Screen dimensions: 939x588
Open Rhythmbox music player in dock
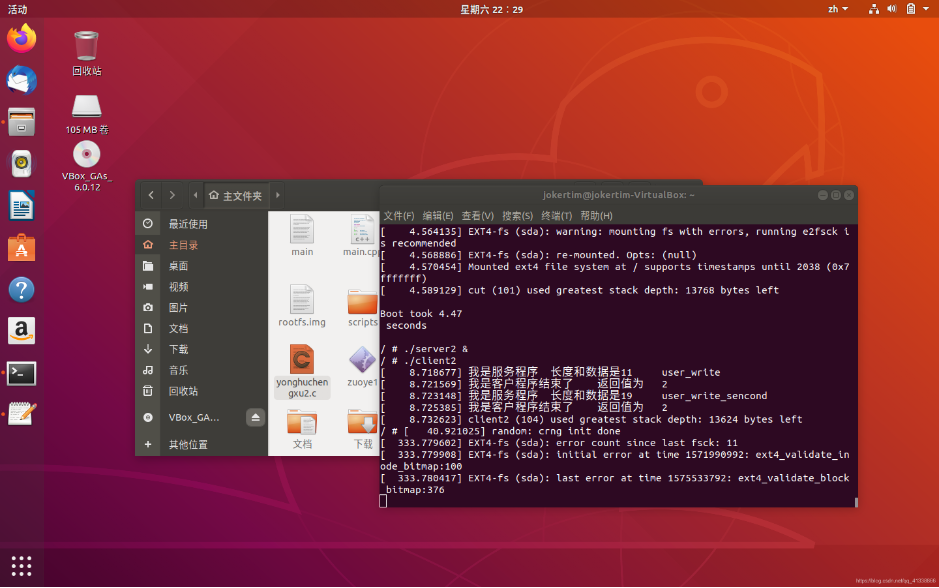click(x=22, y=163)
